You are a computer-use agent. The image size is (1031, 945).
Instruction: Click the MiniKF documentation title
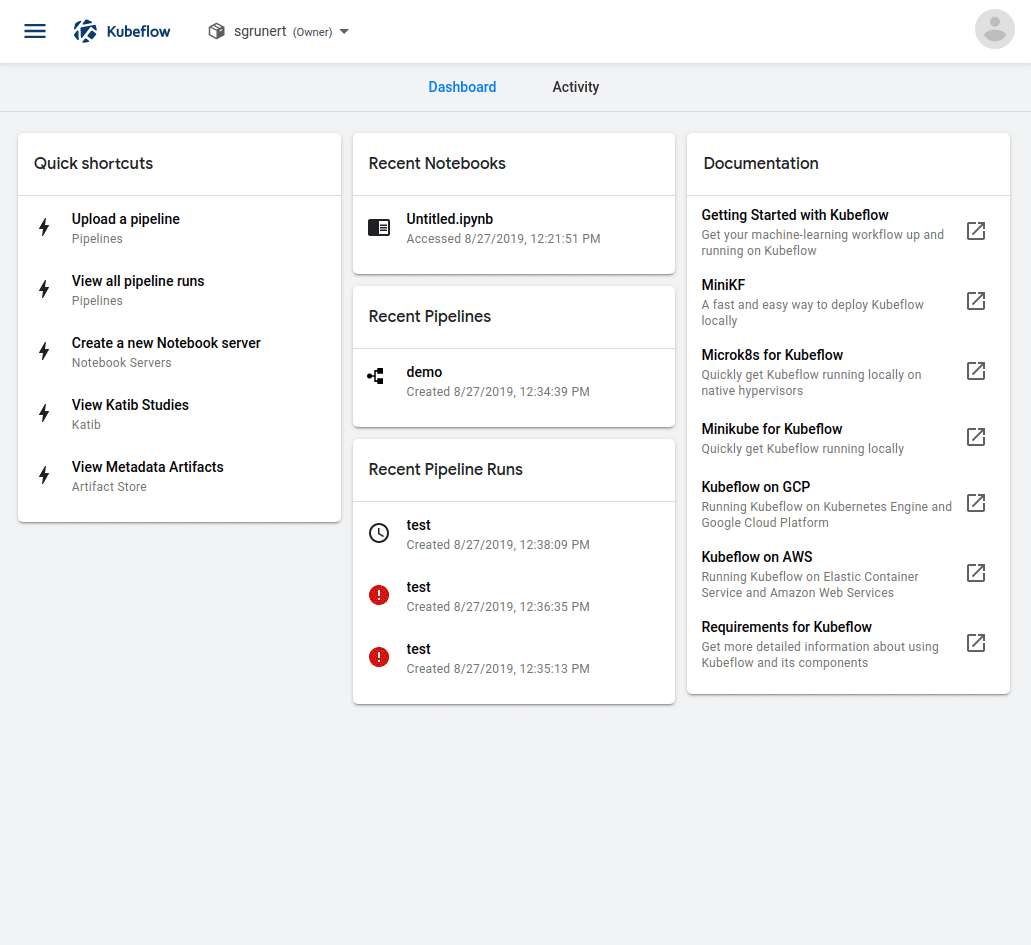point(723,285)
